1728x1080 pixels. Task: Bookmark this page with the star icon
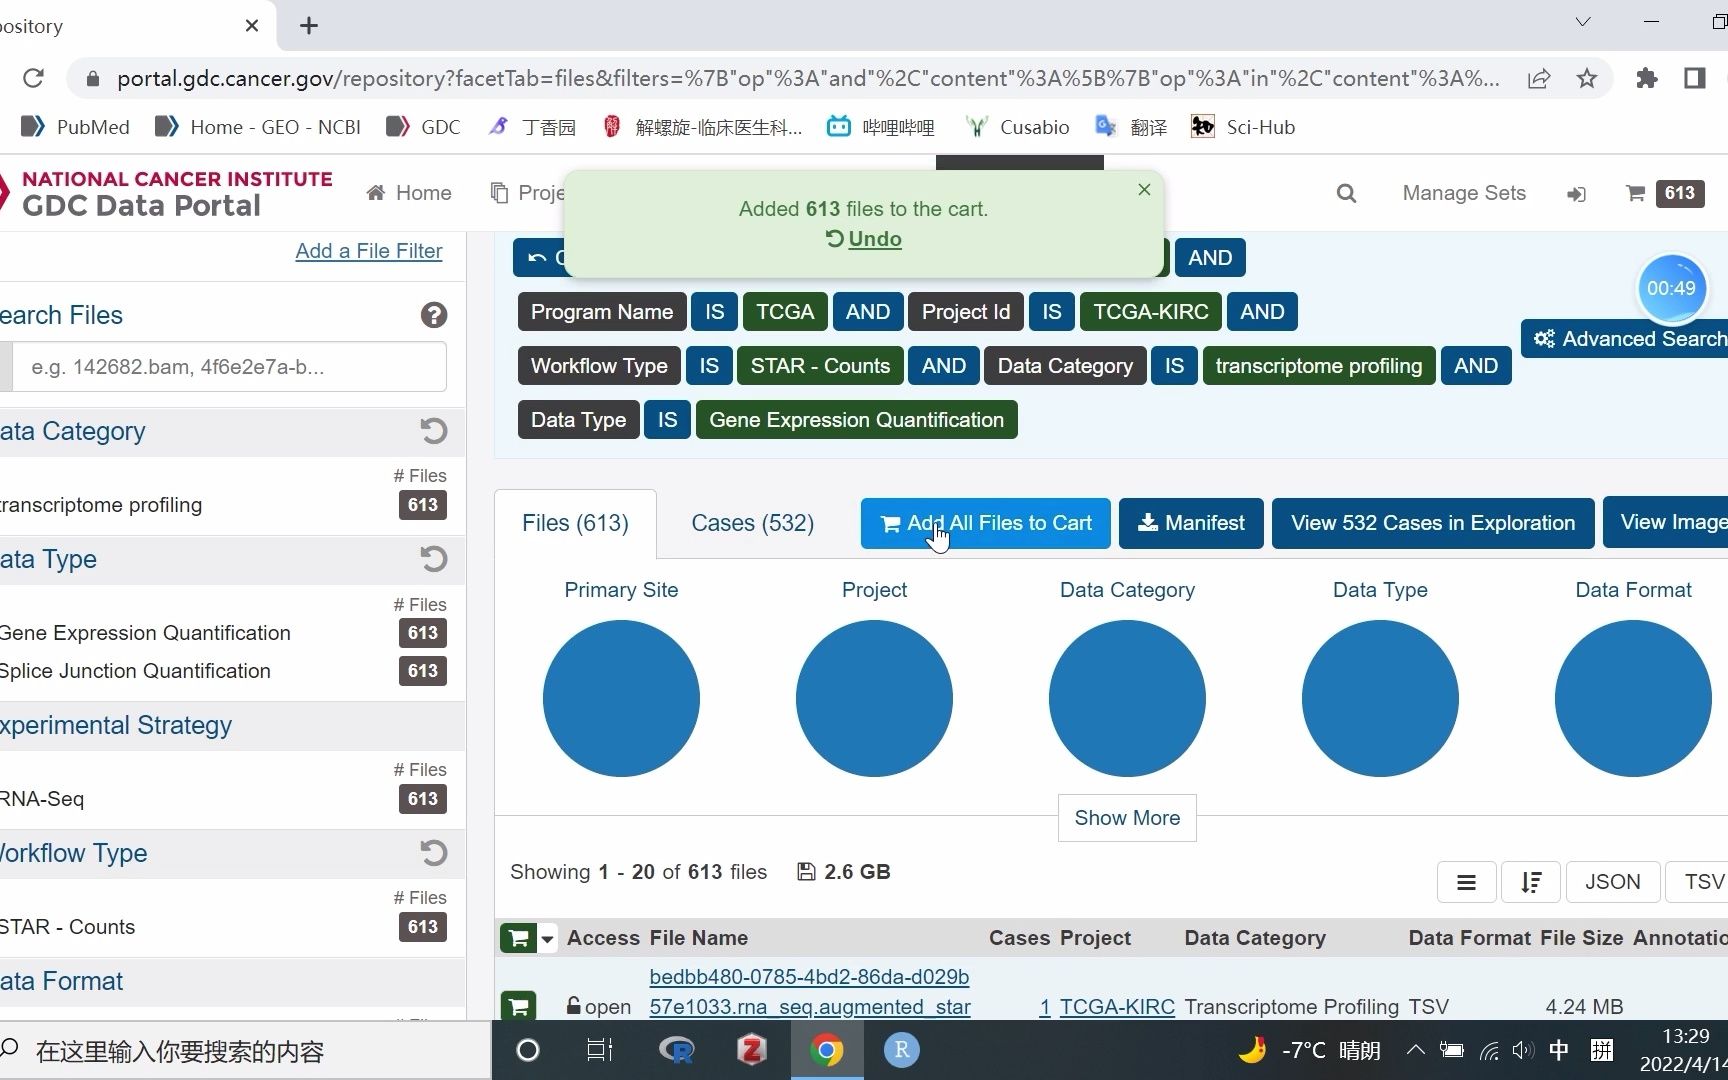click(1587, 78)
